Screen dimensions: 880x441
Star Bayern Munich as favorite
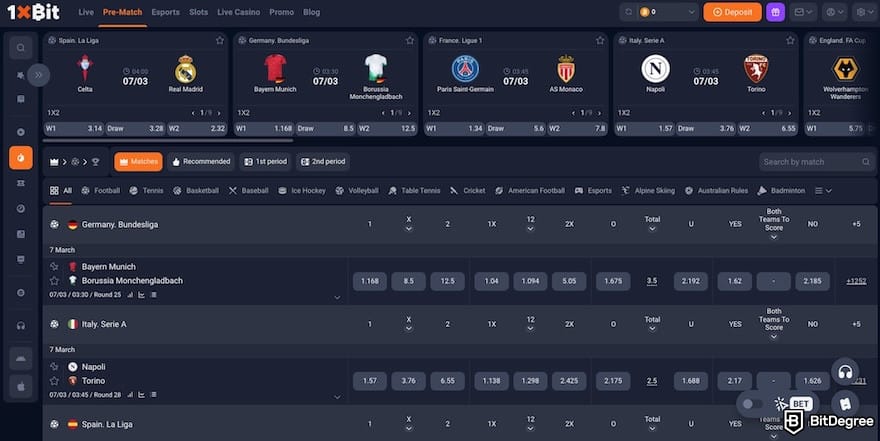click(54, 267)
